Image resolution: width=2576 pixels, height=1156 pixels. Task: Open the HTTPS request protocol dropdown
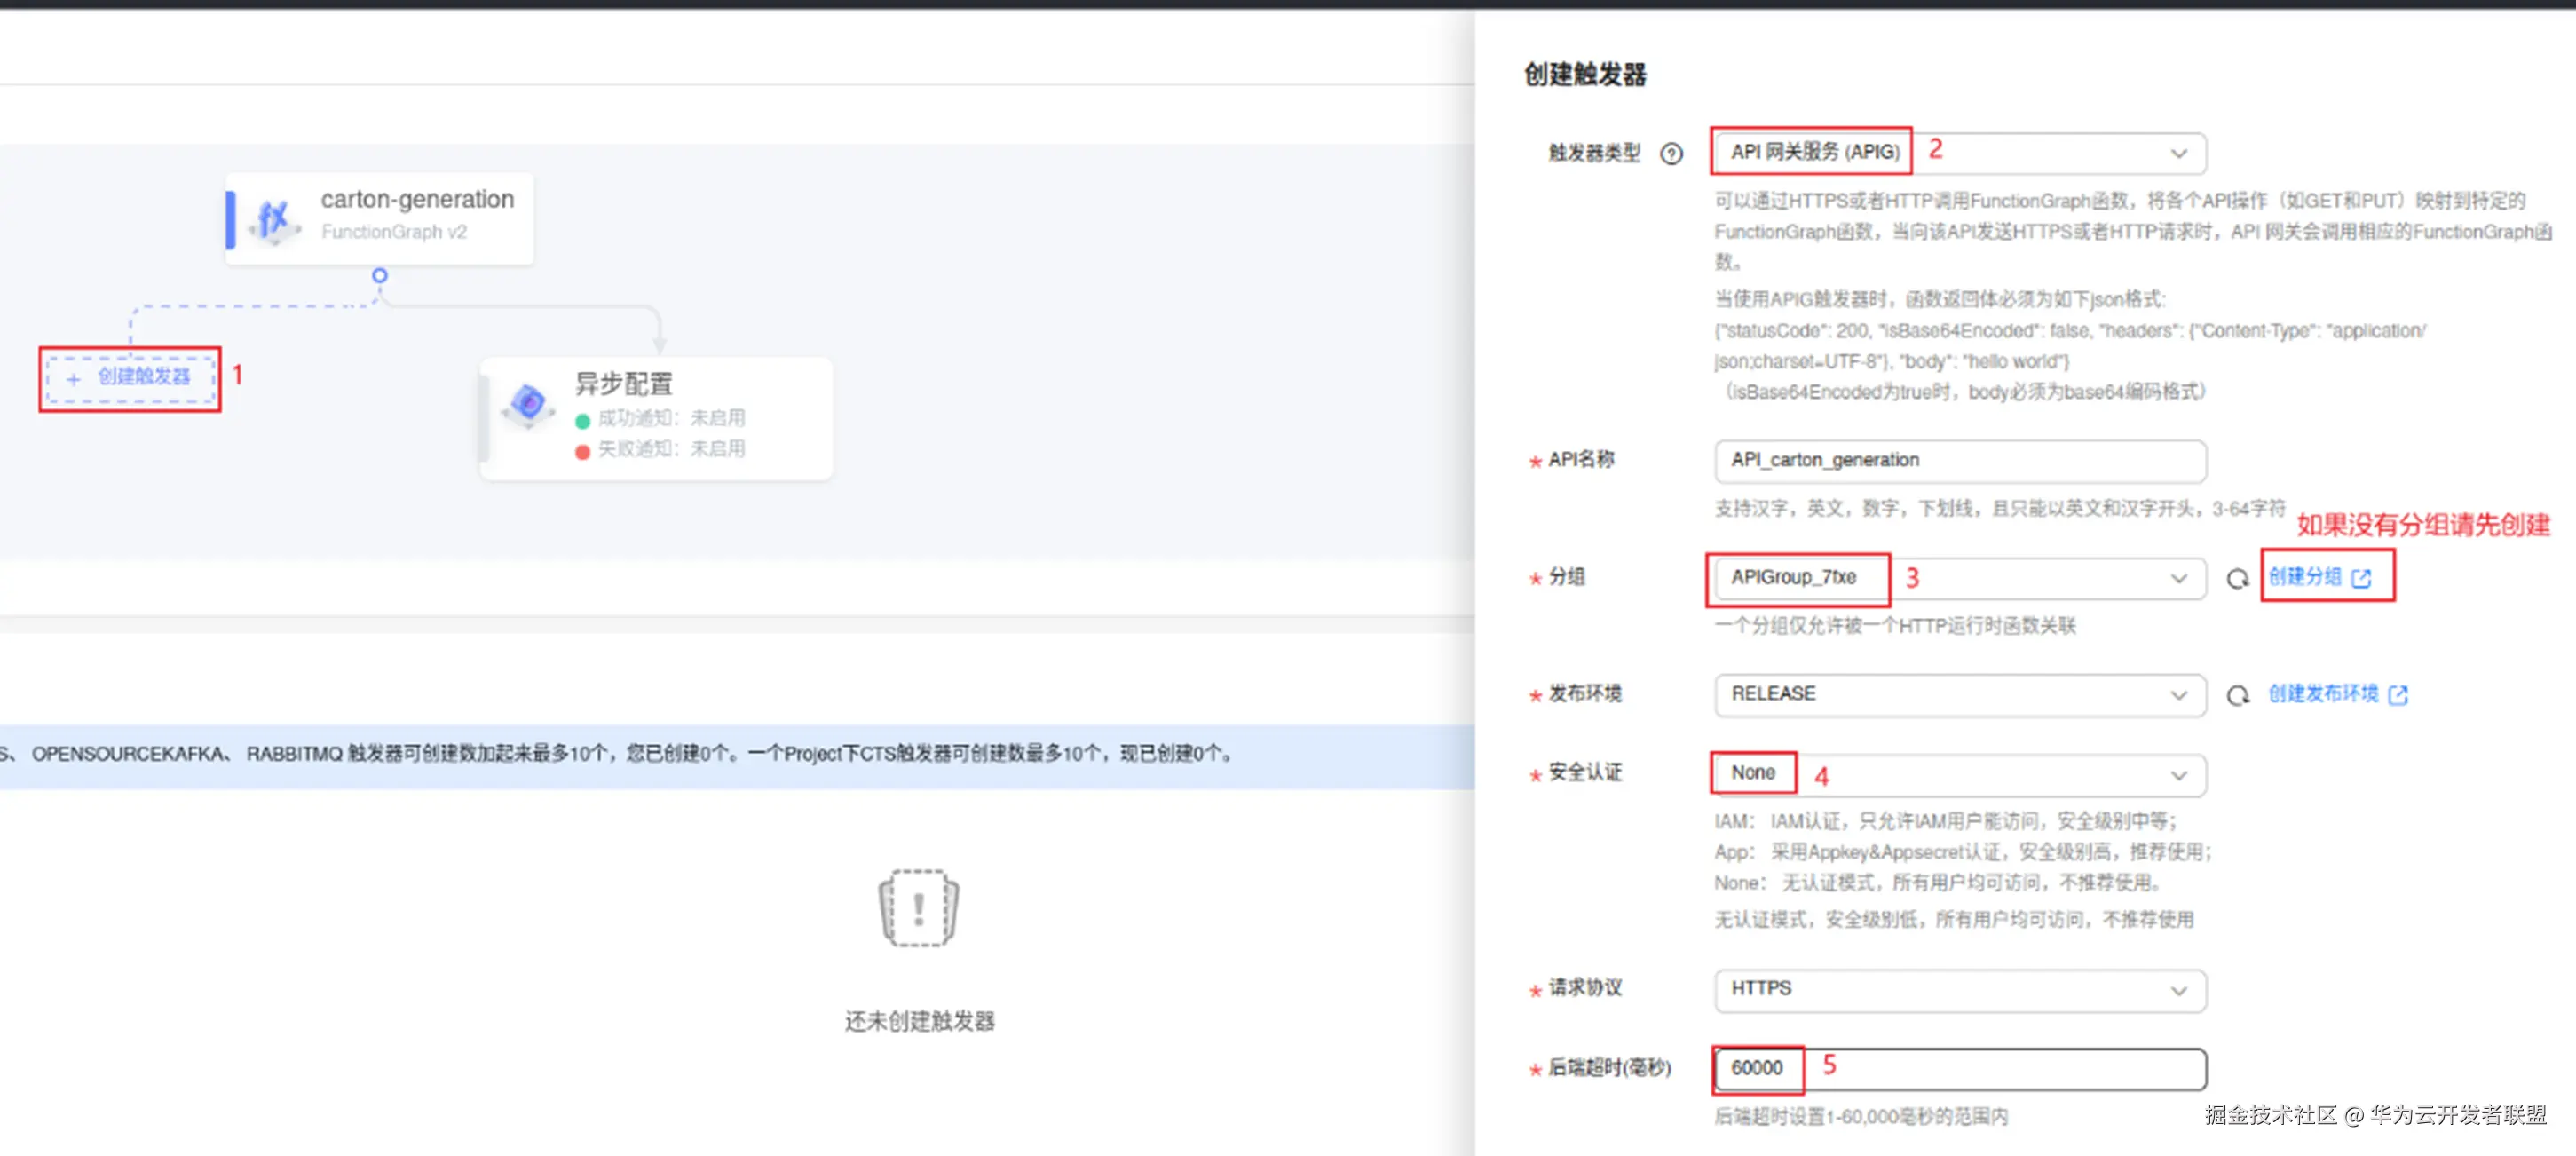1958,989
